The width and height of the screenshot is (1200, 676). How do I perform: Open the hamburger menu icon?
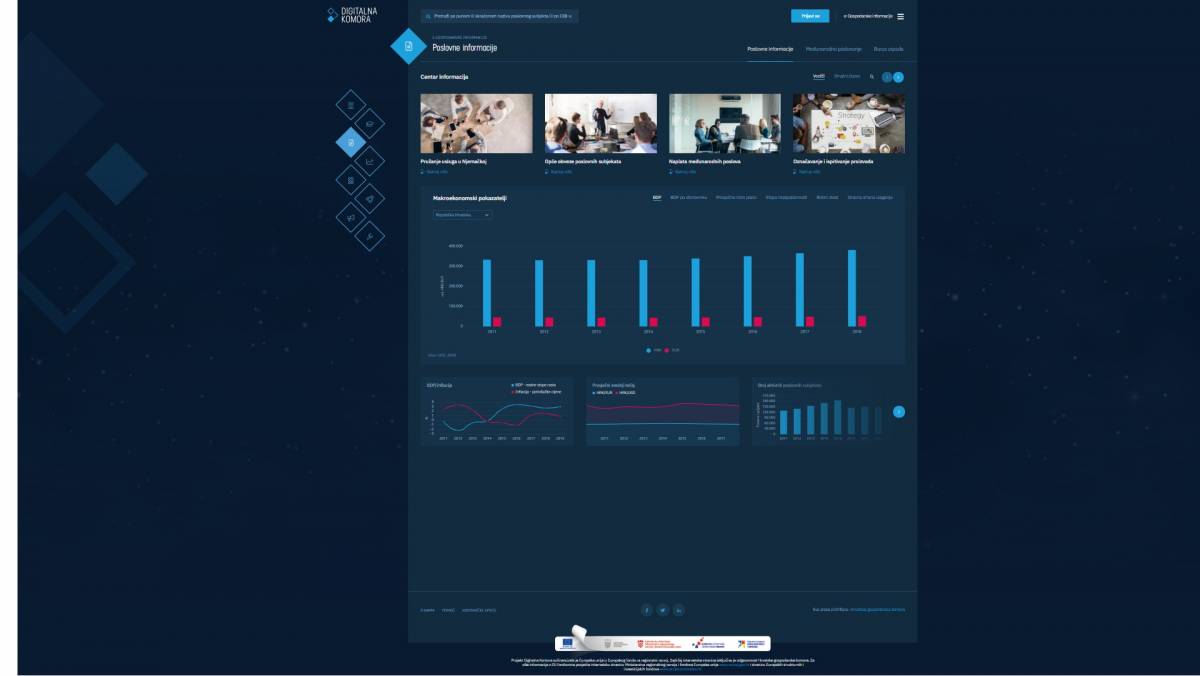(900, 16)
